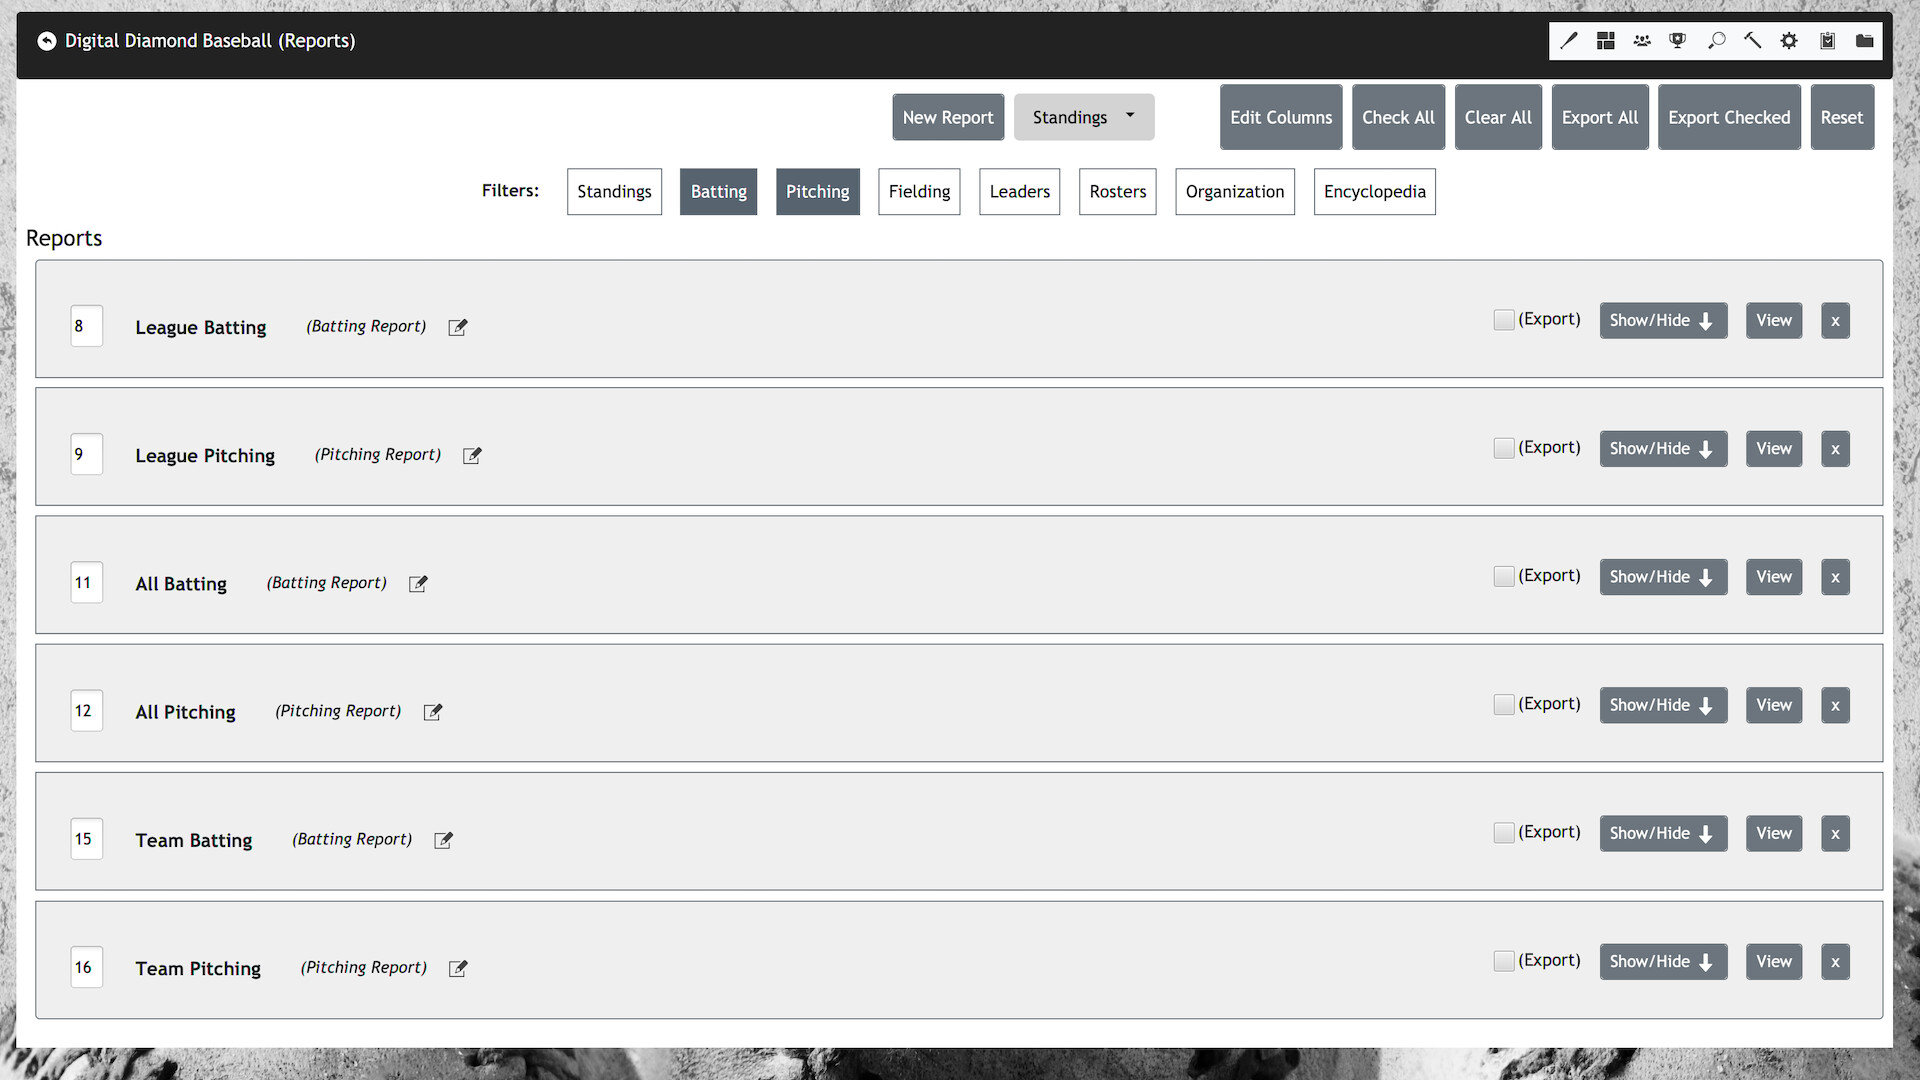The height and width of the screenshot is (1080, 1920).
Task: Click the back arrow next to the title
Action: click(x=47, y=41)
